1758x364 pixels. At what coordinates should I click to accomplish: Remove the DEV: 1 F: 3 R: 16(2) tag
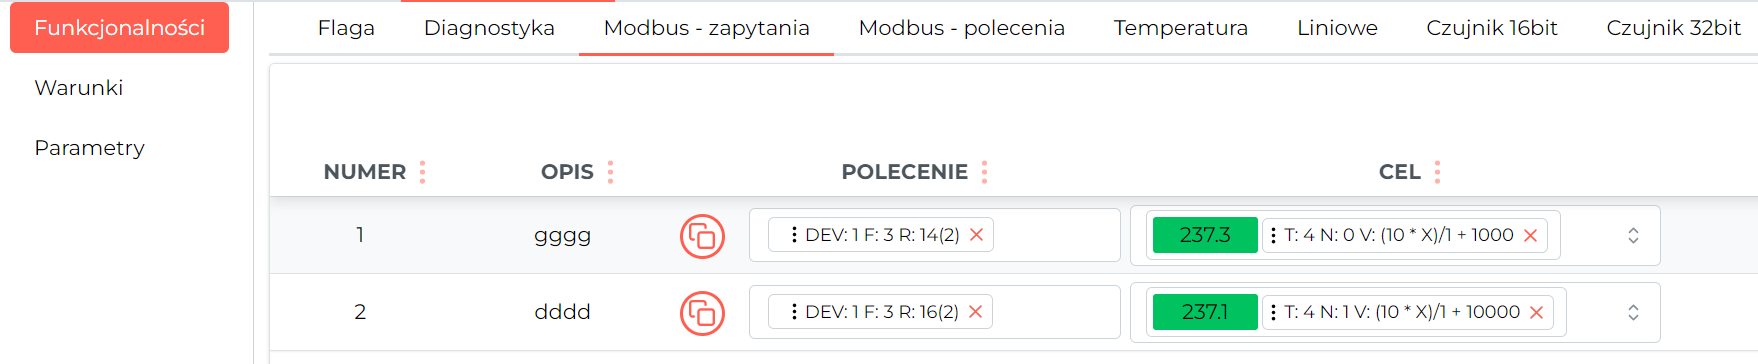pyautogui.click(x=975, y=312)
